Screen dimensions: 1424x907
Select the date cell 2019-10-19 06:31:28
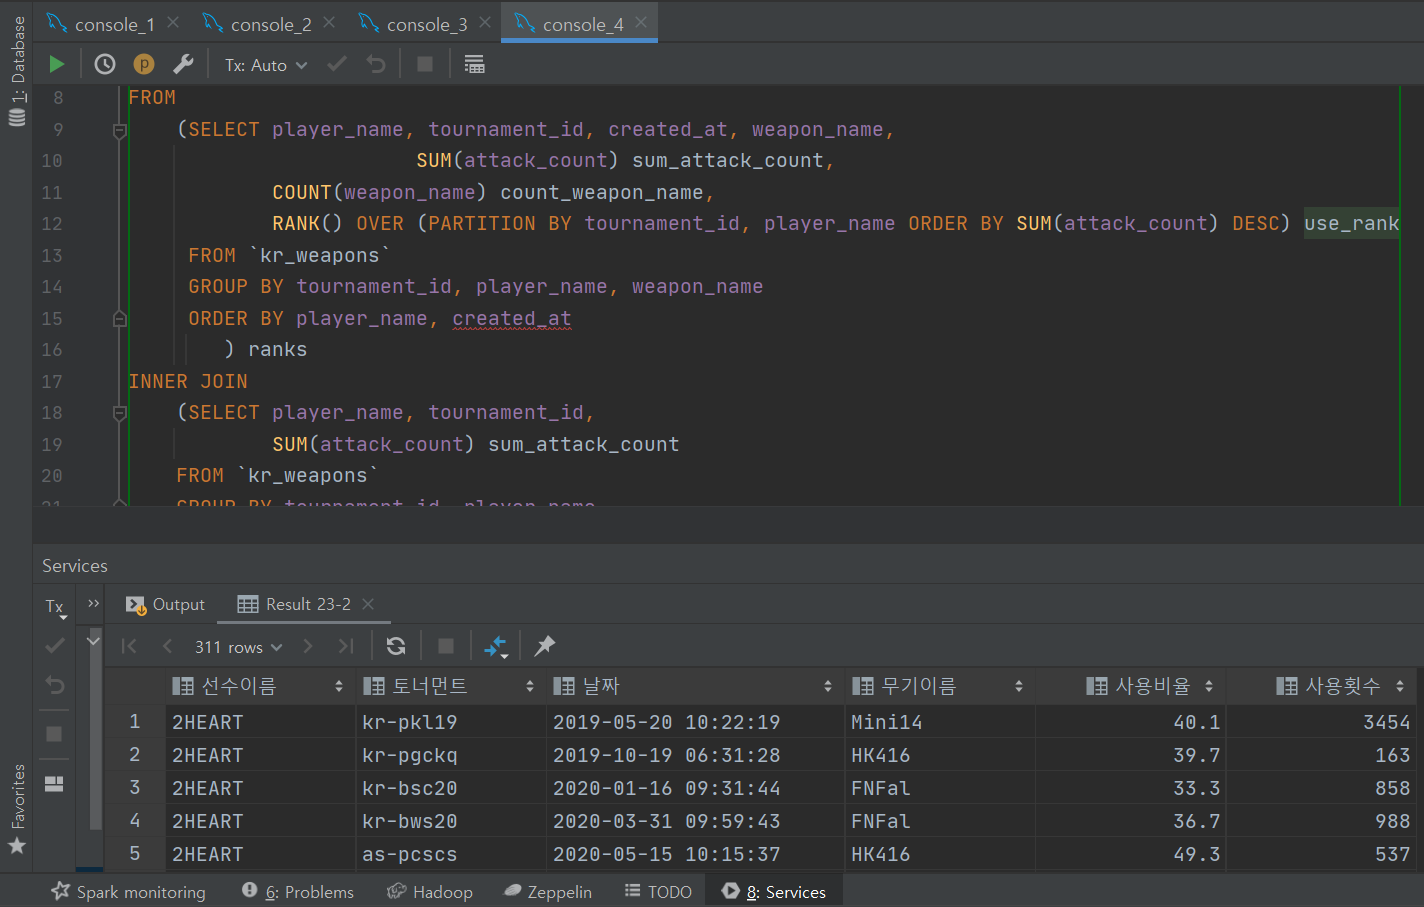point(695,755)
